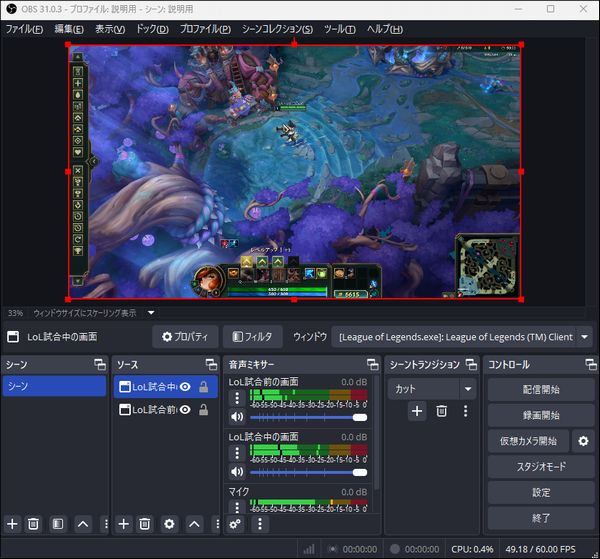Open scene filters icon in Scenes dock

pyautogui.click(x=58, y=524)
